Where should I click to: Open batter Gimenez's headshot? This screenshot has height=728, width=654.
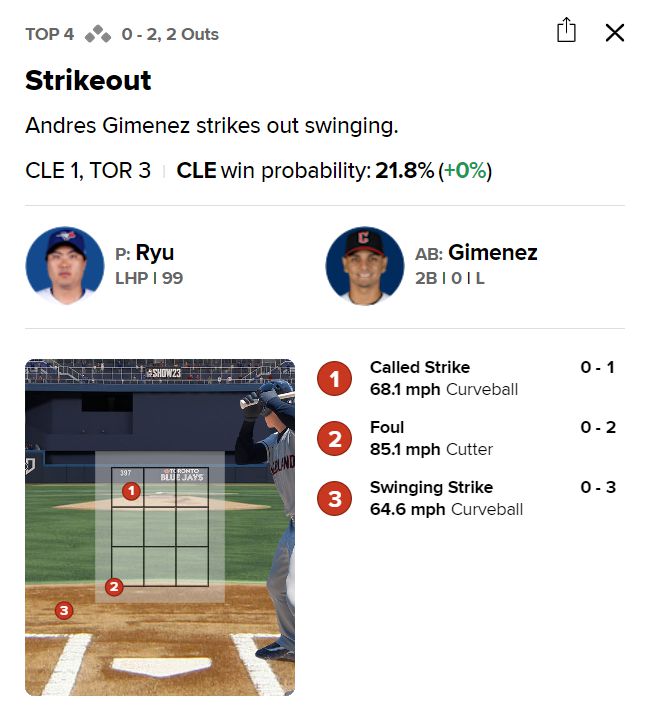point(365,266)
